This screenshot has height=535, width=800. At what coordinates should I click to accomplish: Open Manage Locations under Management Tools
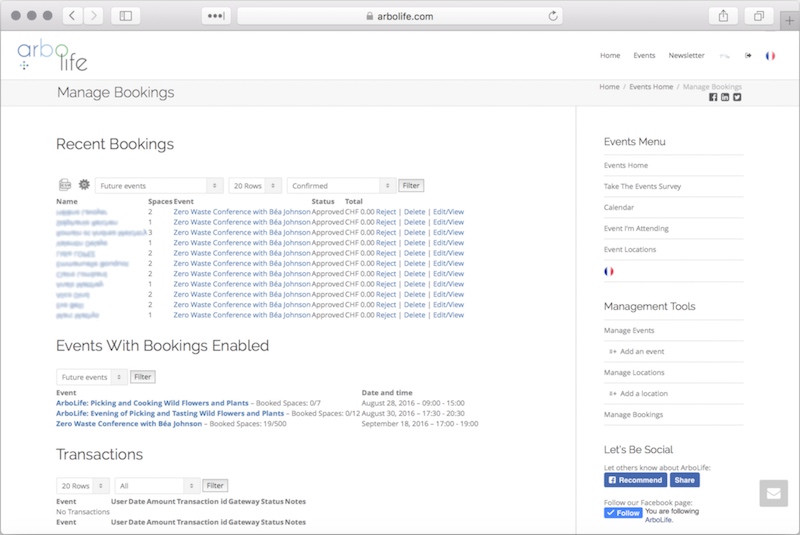634,372
